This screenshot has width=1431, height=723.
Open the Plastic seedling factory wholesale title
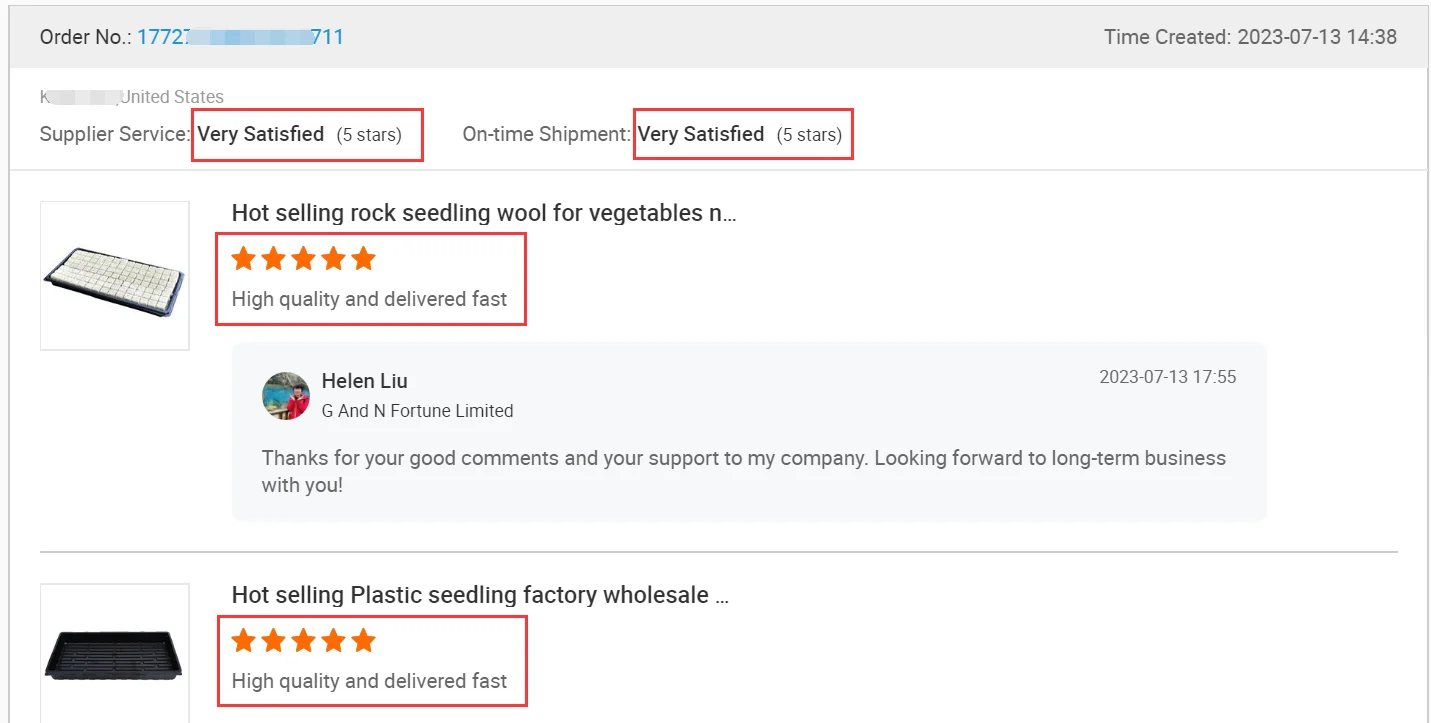480,596
